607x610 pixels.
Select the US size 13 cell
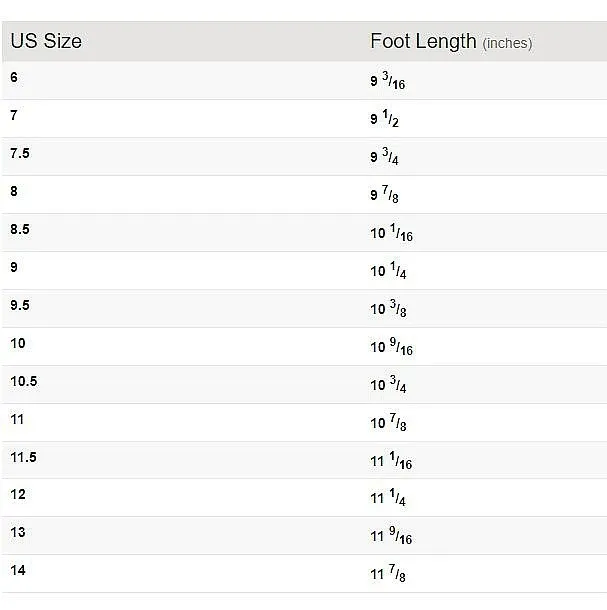[x=18, y=532]
